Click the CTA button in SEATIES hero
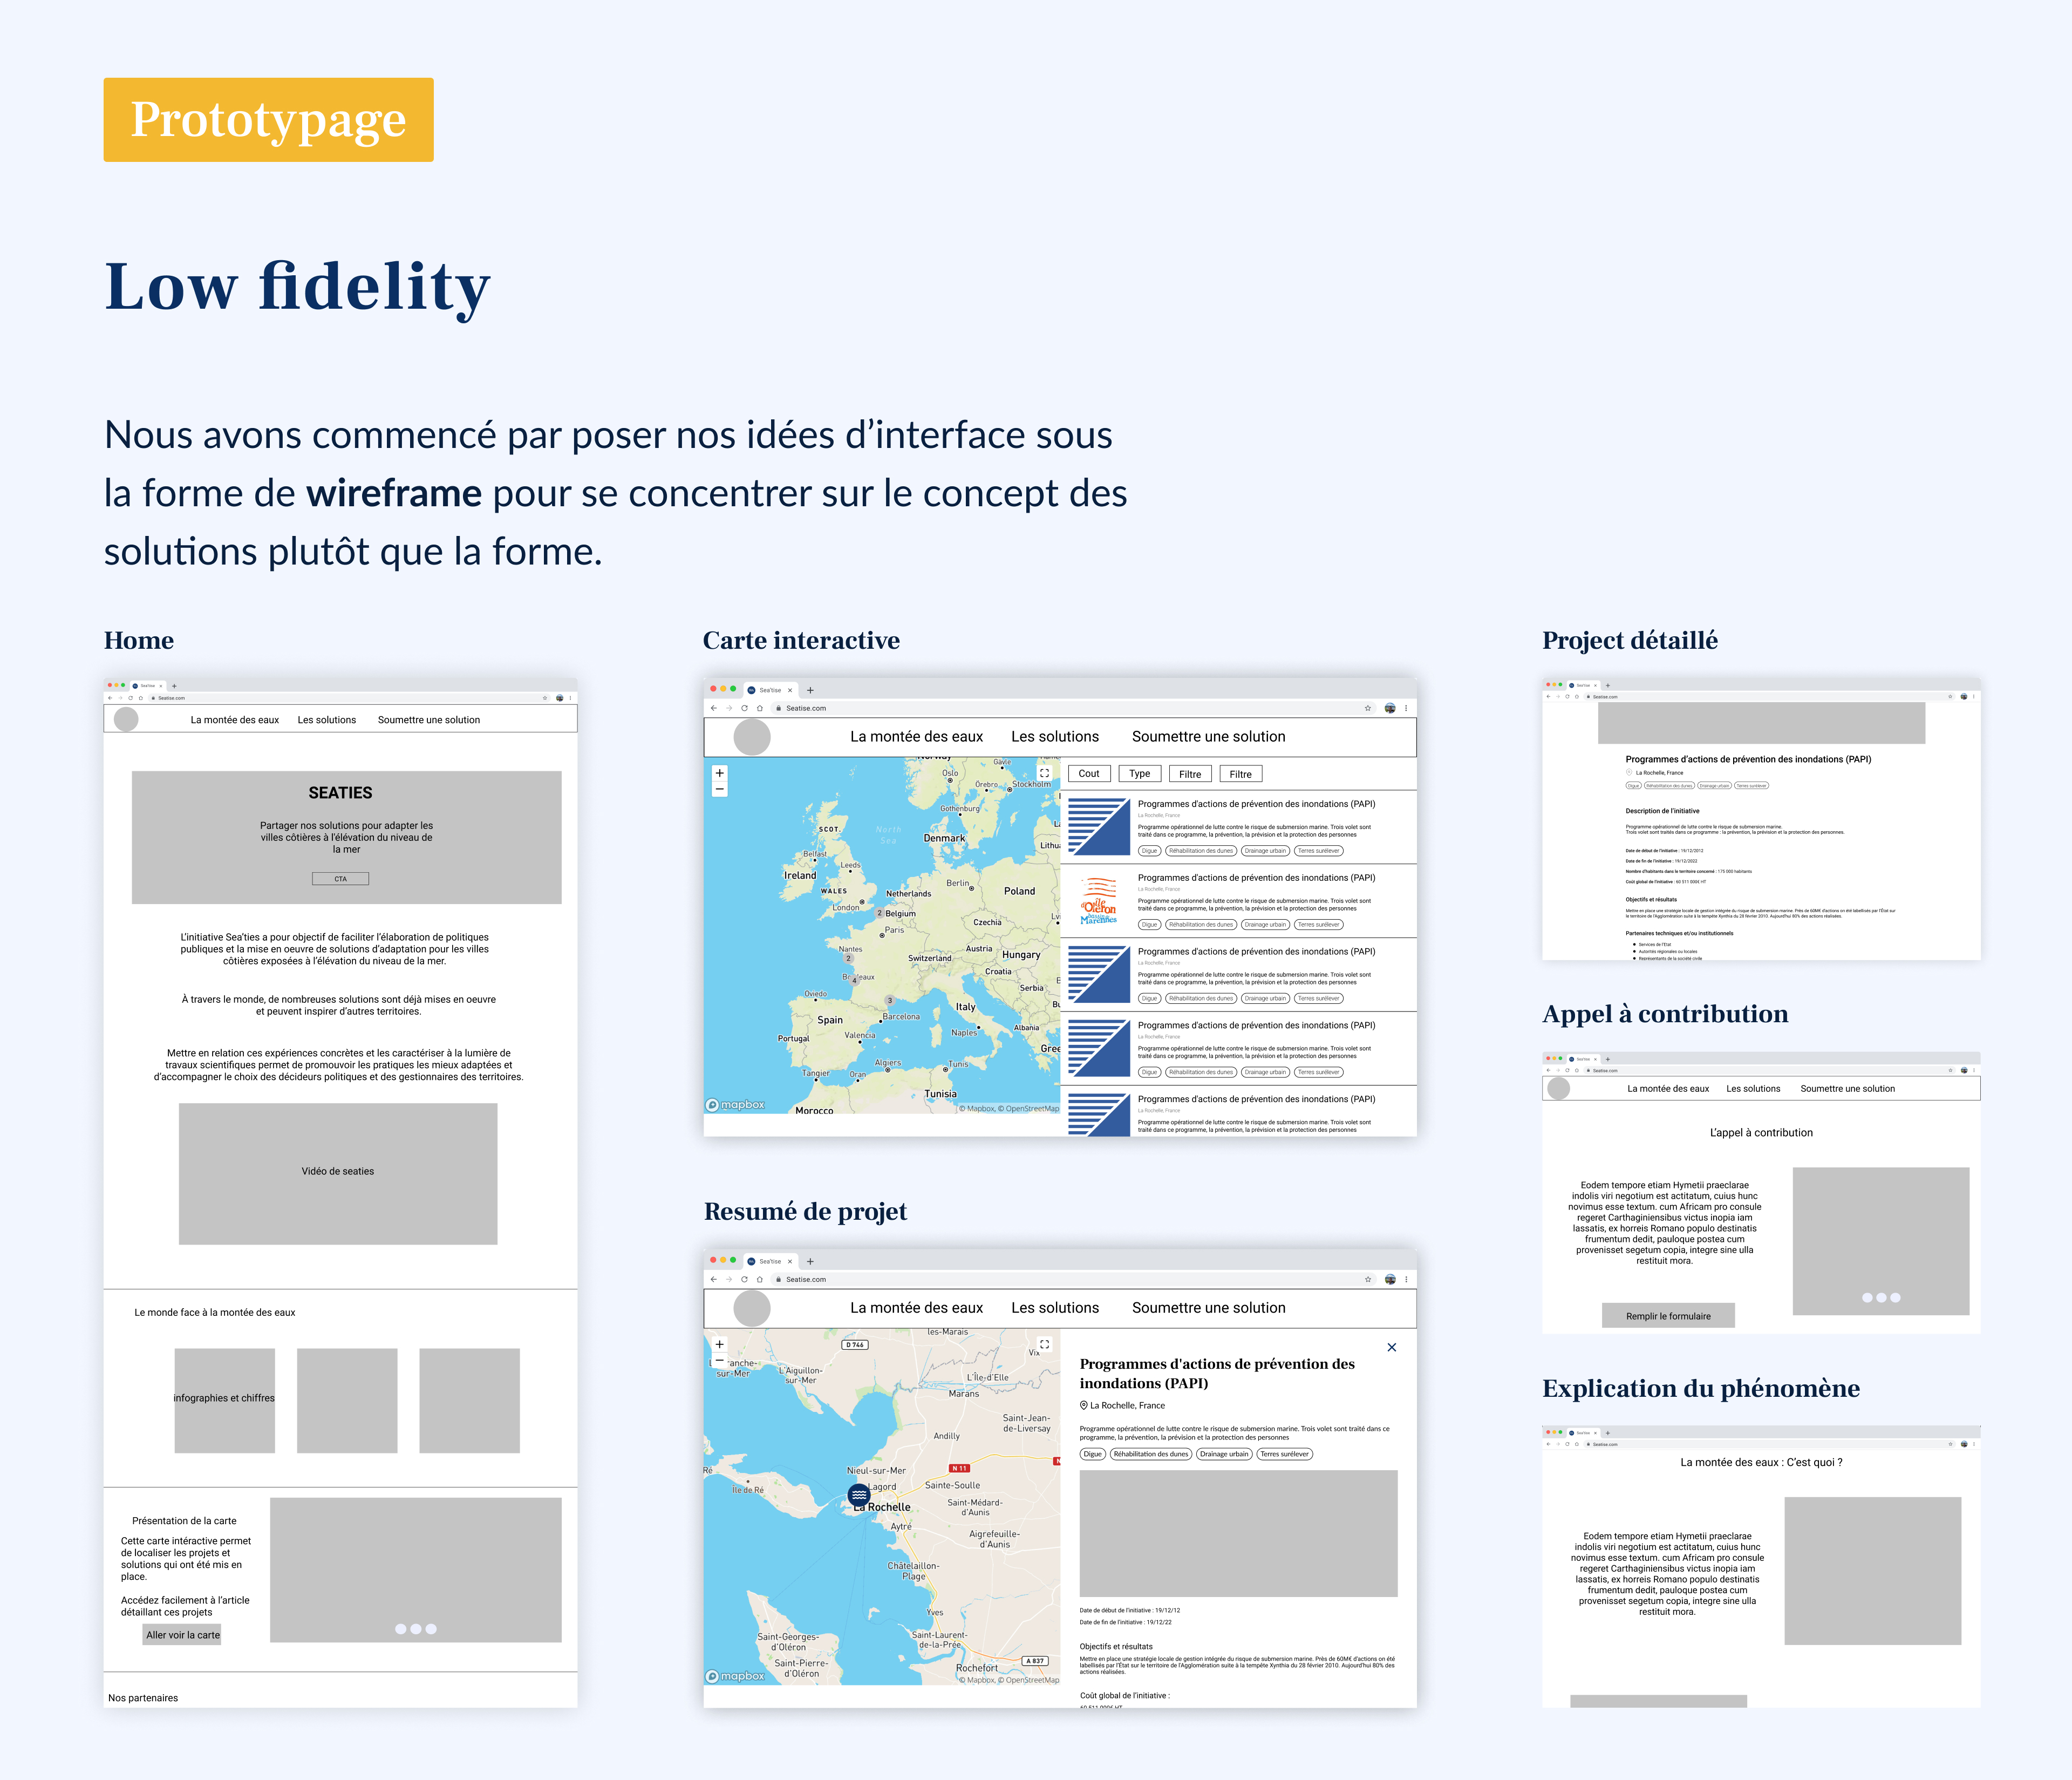 click(x=340, y=879)
